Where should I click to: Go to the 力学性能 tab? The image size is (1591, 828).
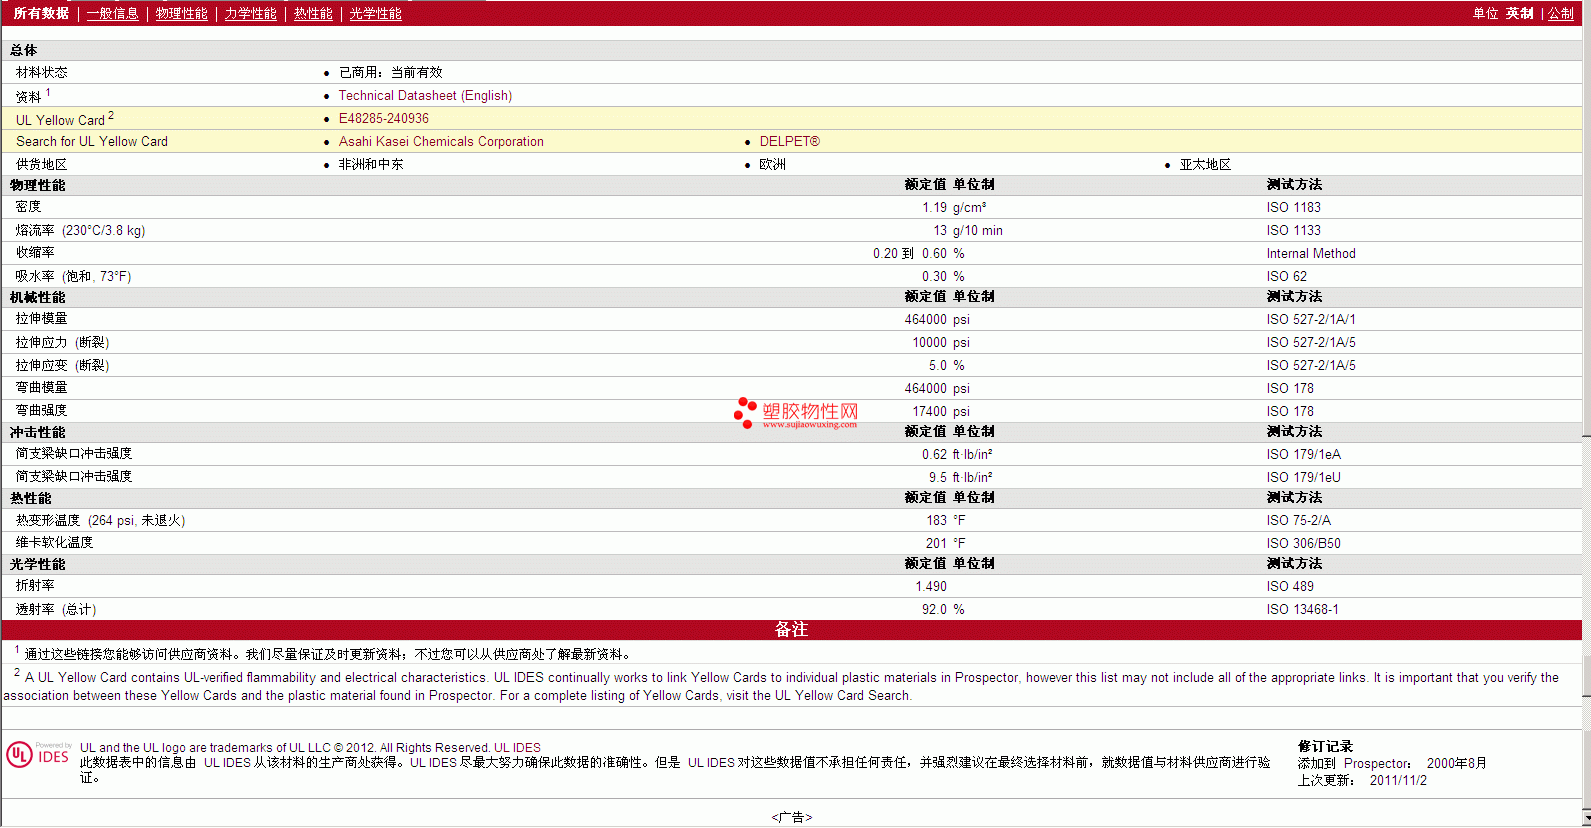point(251,13)
